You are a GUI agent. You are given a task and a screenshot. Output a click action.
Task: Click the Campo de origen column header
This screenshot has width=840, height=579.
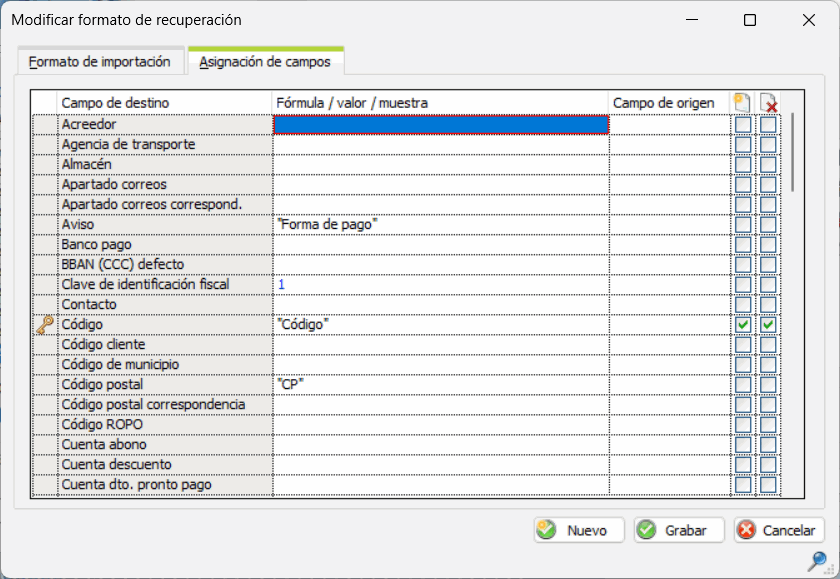tap(669, 103)
